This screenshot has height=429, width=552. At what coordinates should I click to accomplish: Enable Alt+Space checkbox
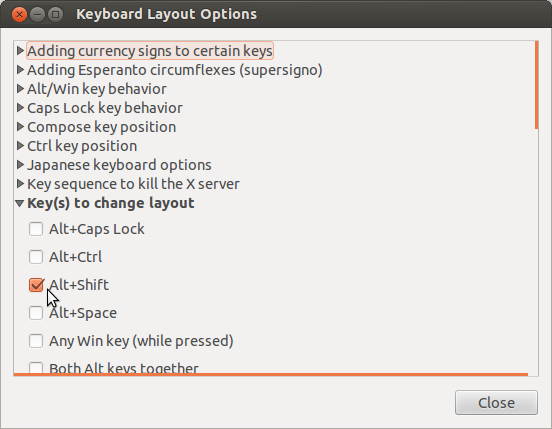pos(36,313)
